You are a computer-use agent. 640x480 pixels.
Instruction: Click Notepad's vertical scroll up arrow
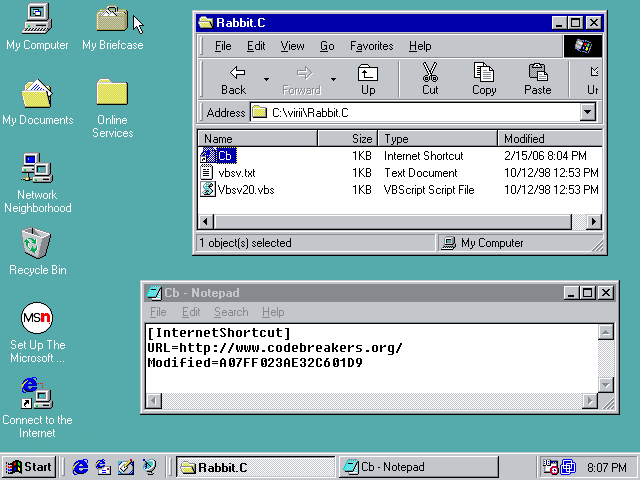606,332
